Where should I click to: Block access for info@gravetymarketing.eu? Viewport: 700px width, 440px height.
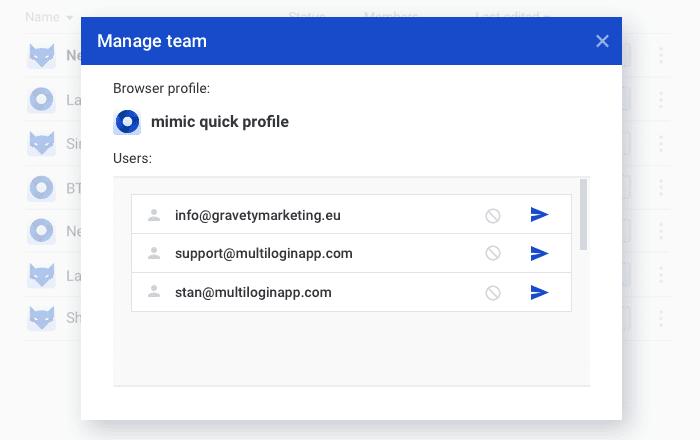pyautogui.click(x=493, y=216)
